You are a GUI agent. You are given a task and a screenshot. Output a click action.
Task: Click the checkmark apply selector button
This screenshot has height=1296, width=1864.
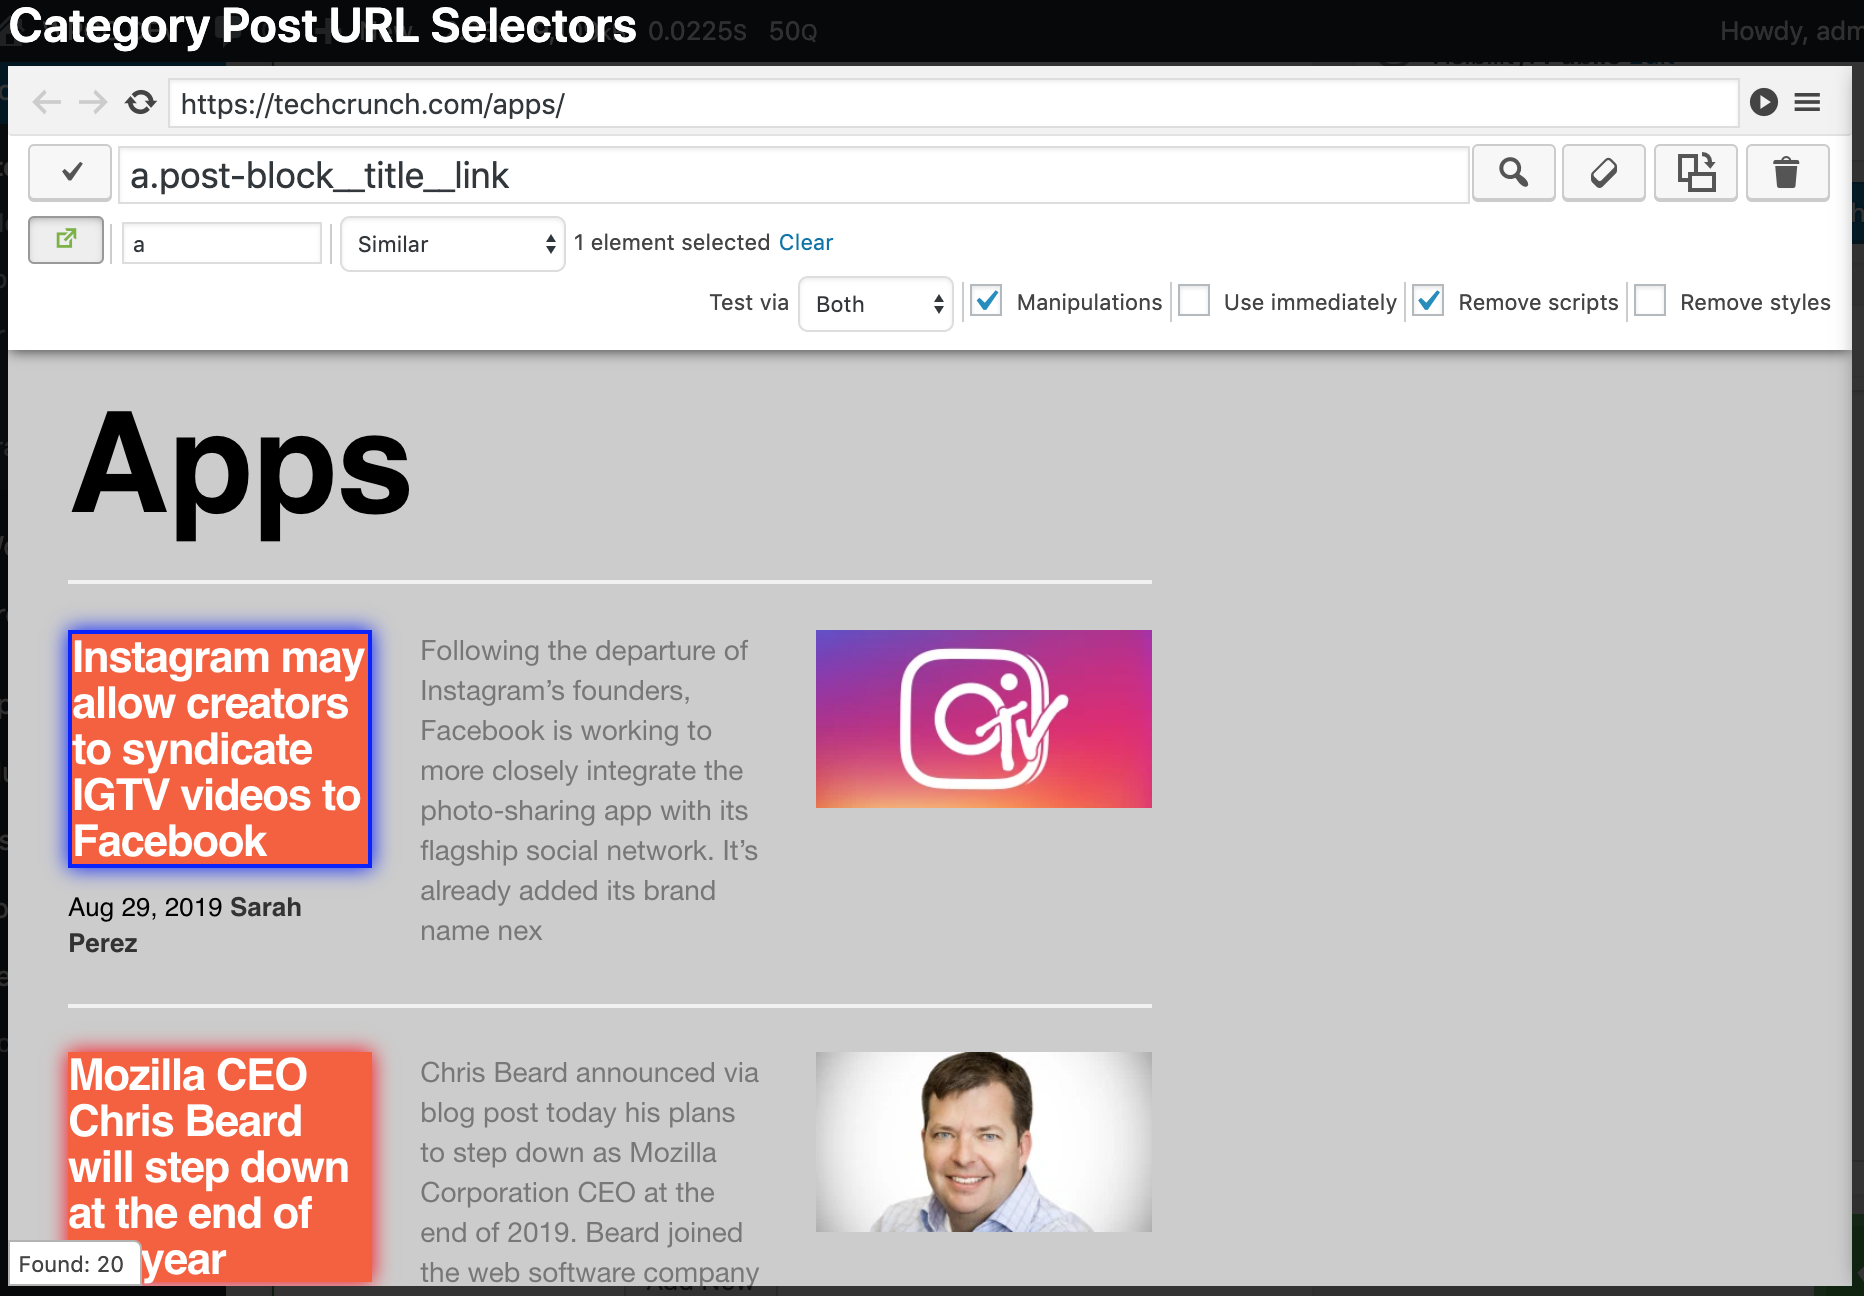[x=70, y=174]
